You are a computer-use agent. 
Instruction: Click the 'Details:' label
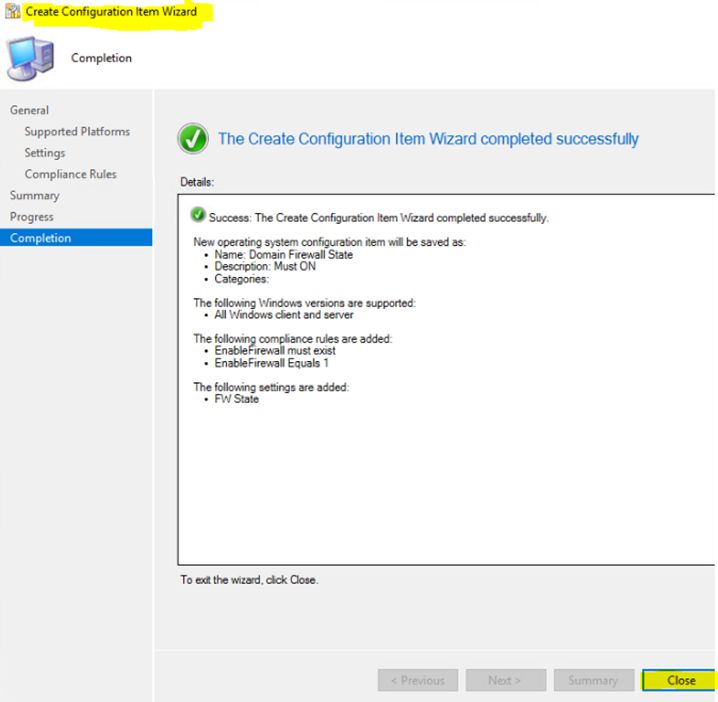(197, 182)
